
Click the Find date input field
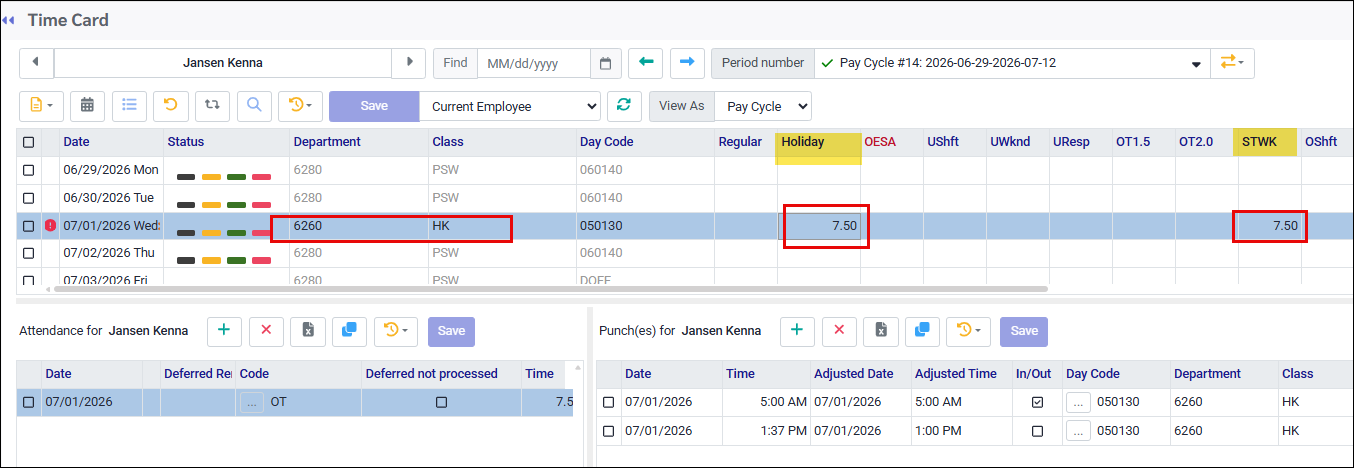534,63
